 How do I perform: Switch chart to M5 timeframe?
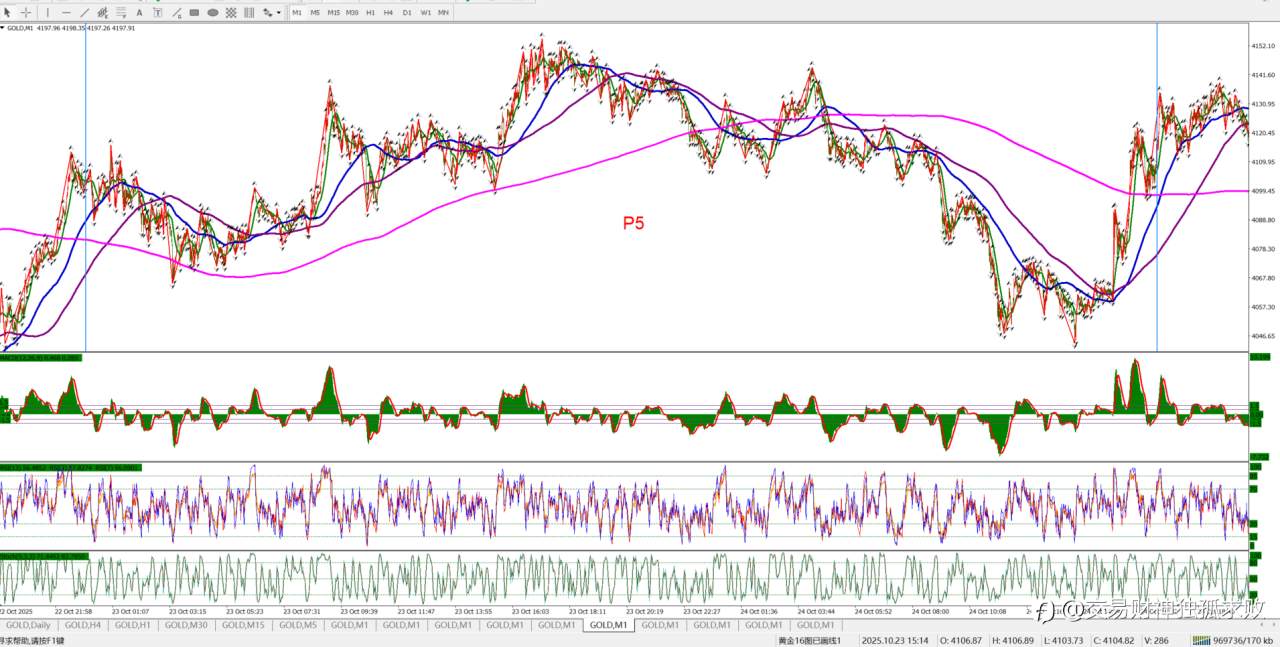click(315, 13)
